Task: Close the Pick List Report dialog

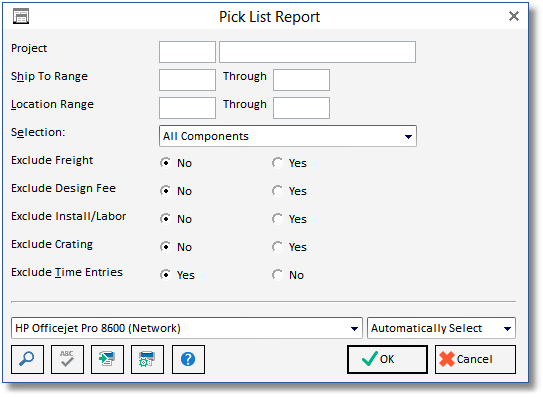Action: coord(514,16)
